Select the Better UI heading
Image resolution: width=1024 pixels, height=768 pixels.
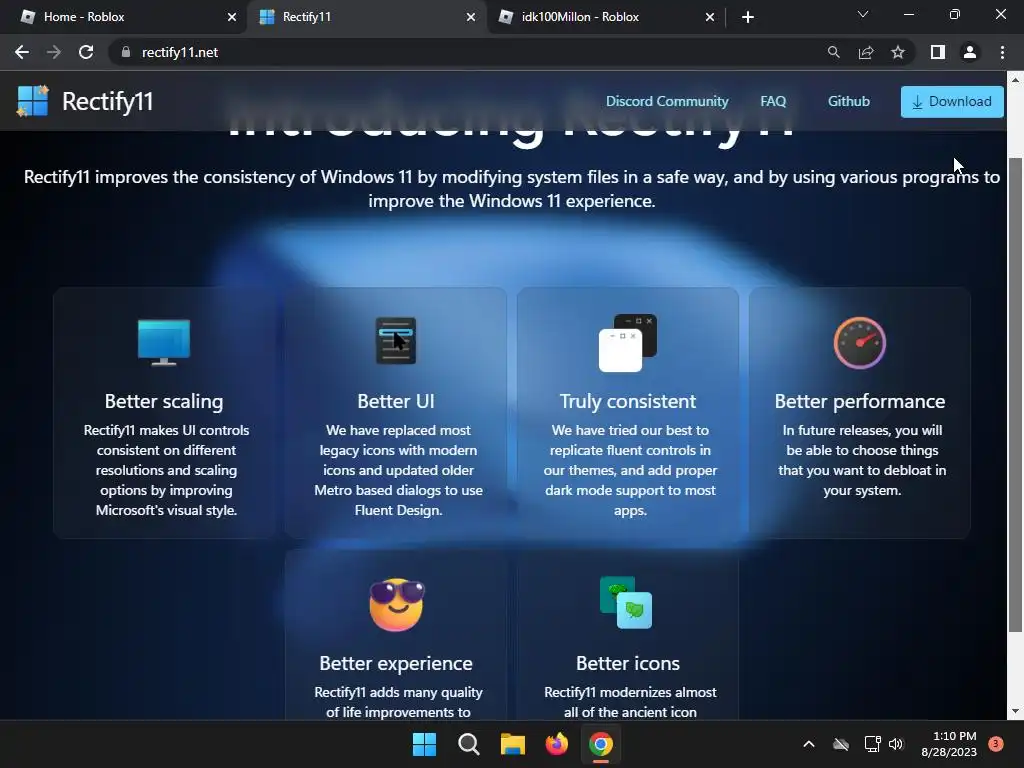pyautogui.click(x=396, y=401)
